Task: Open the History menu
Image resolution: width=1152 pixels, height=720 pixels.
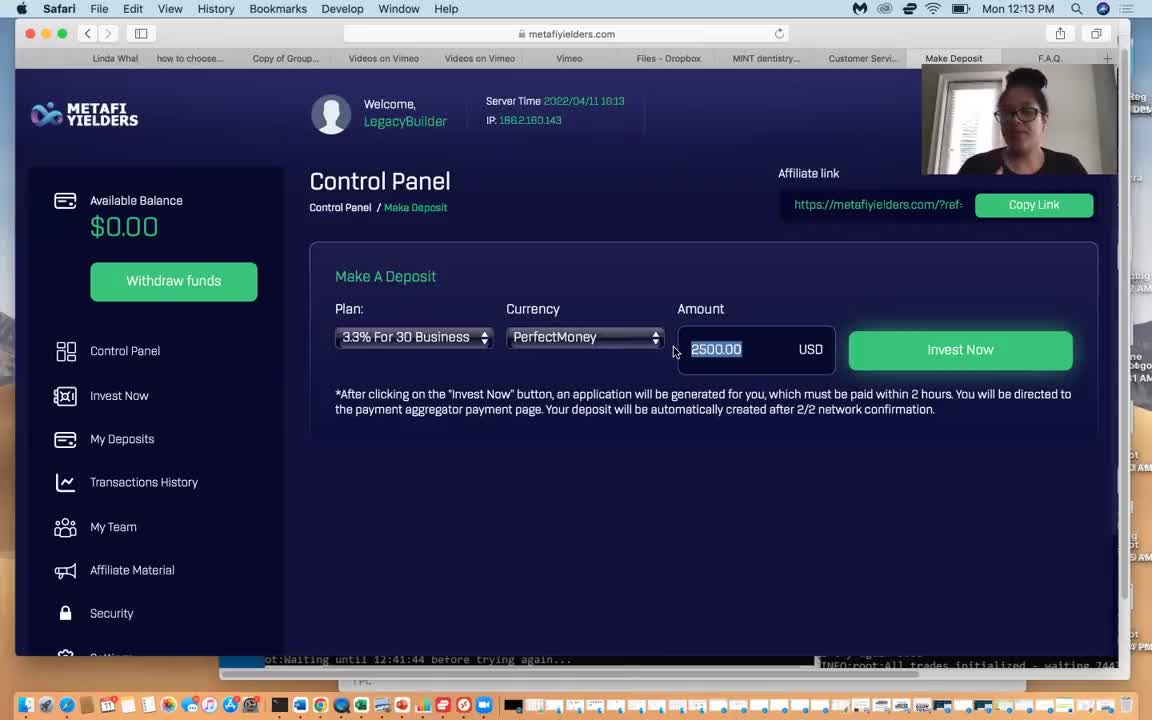Action: click(x=216, y=9)
